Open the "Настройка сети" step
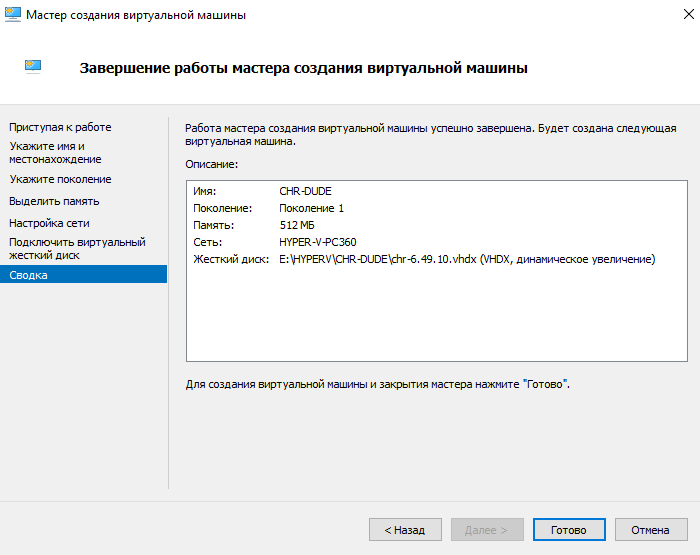The image size is (700, 555). [x=50, y=223]
